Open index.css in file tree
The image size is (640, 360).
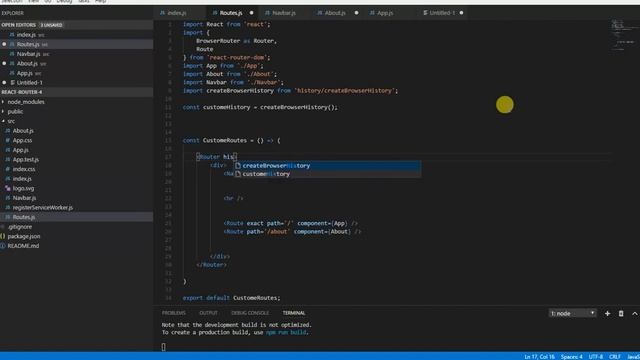click(24, 169)
